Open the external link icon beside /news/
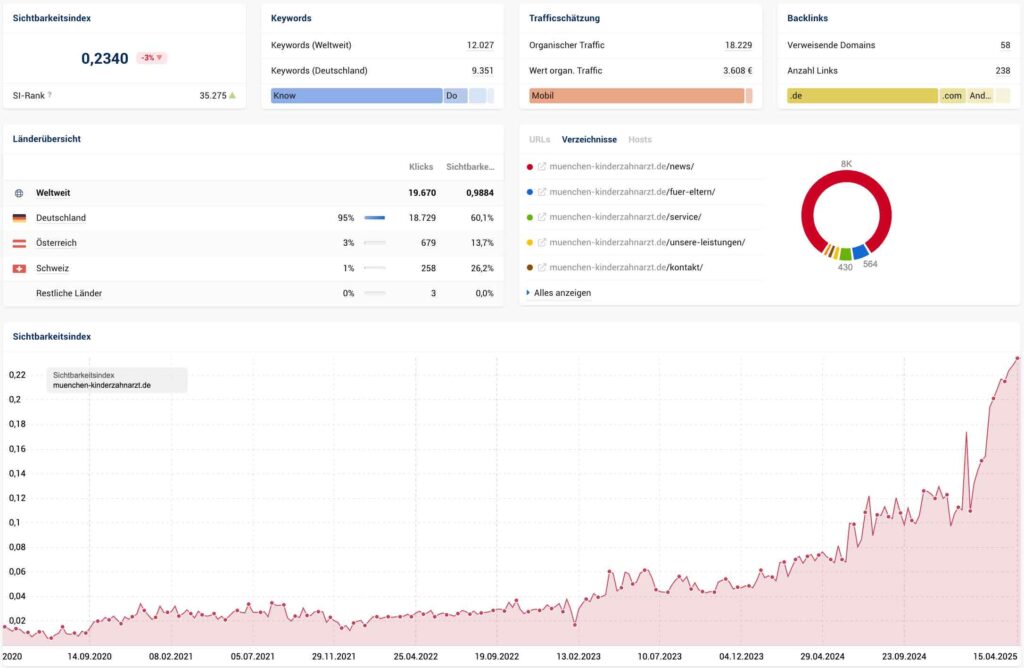Screen dimensions: 1024x668 pyautogui.click(x=543, y=166)
